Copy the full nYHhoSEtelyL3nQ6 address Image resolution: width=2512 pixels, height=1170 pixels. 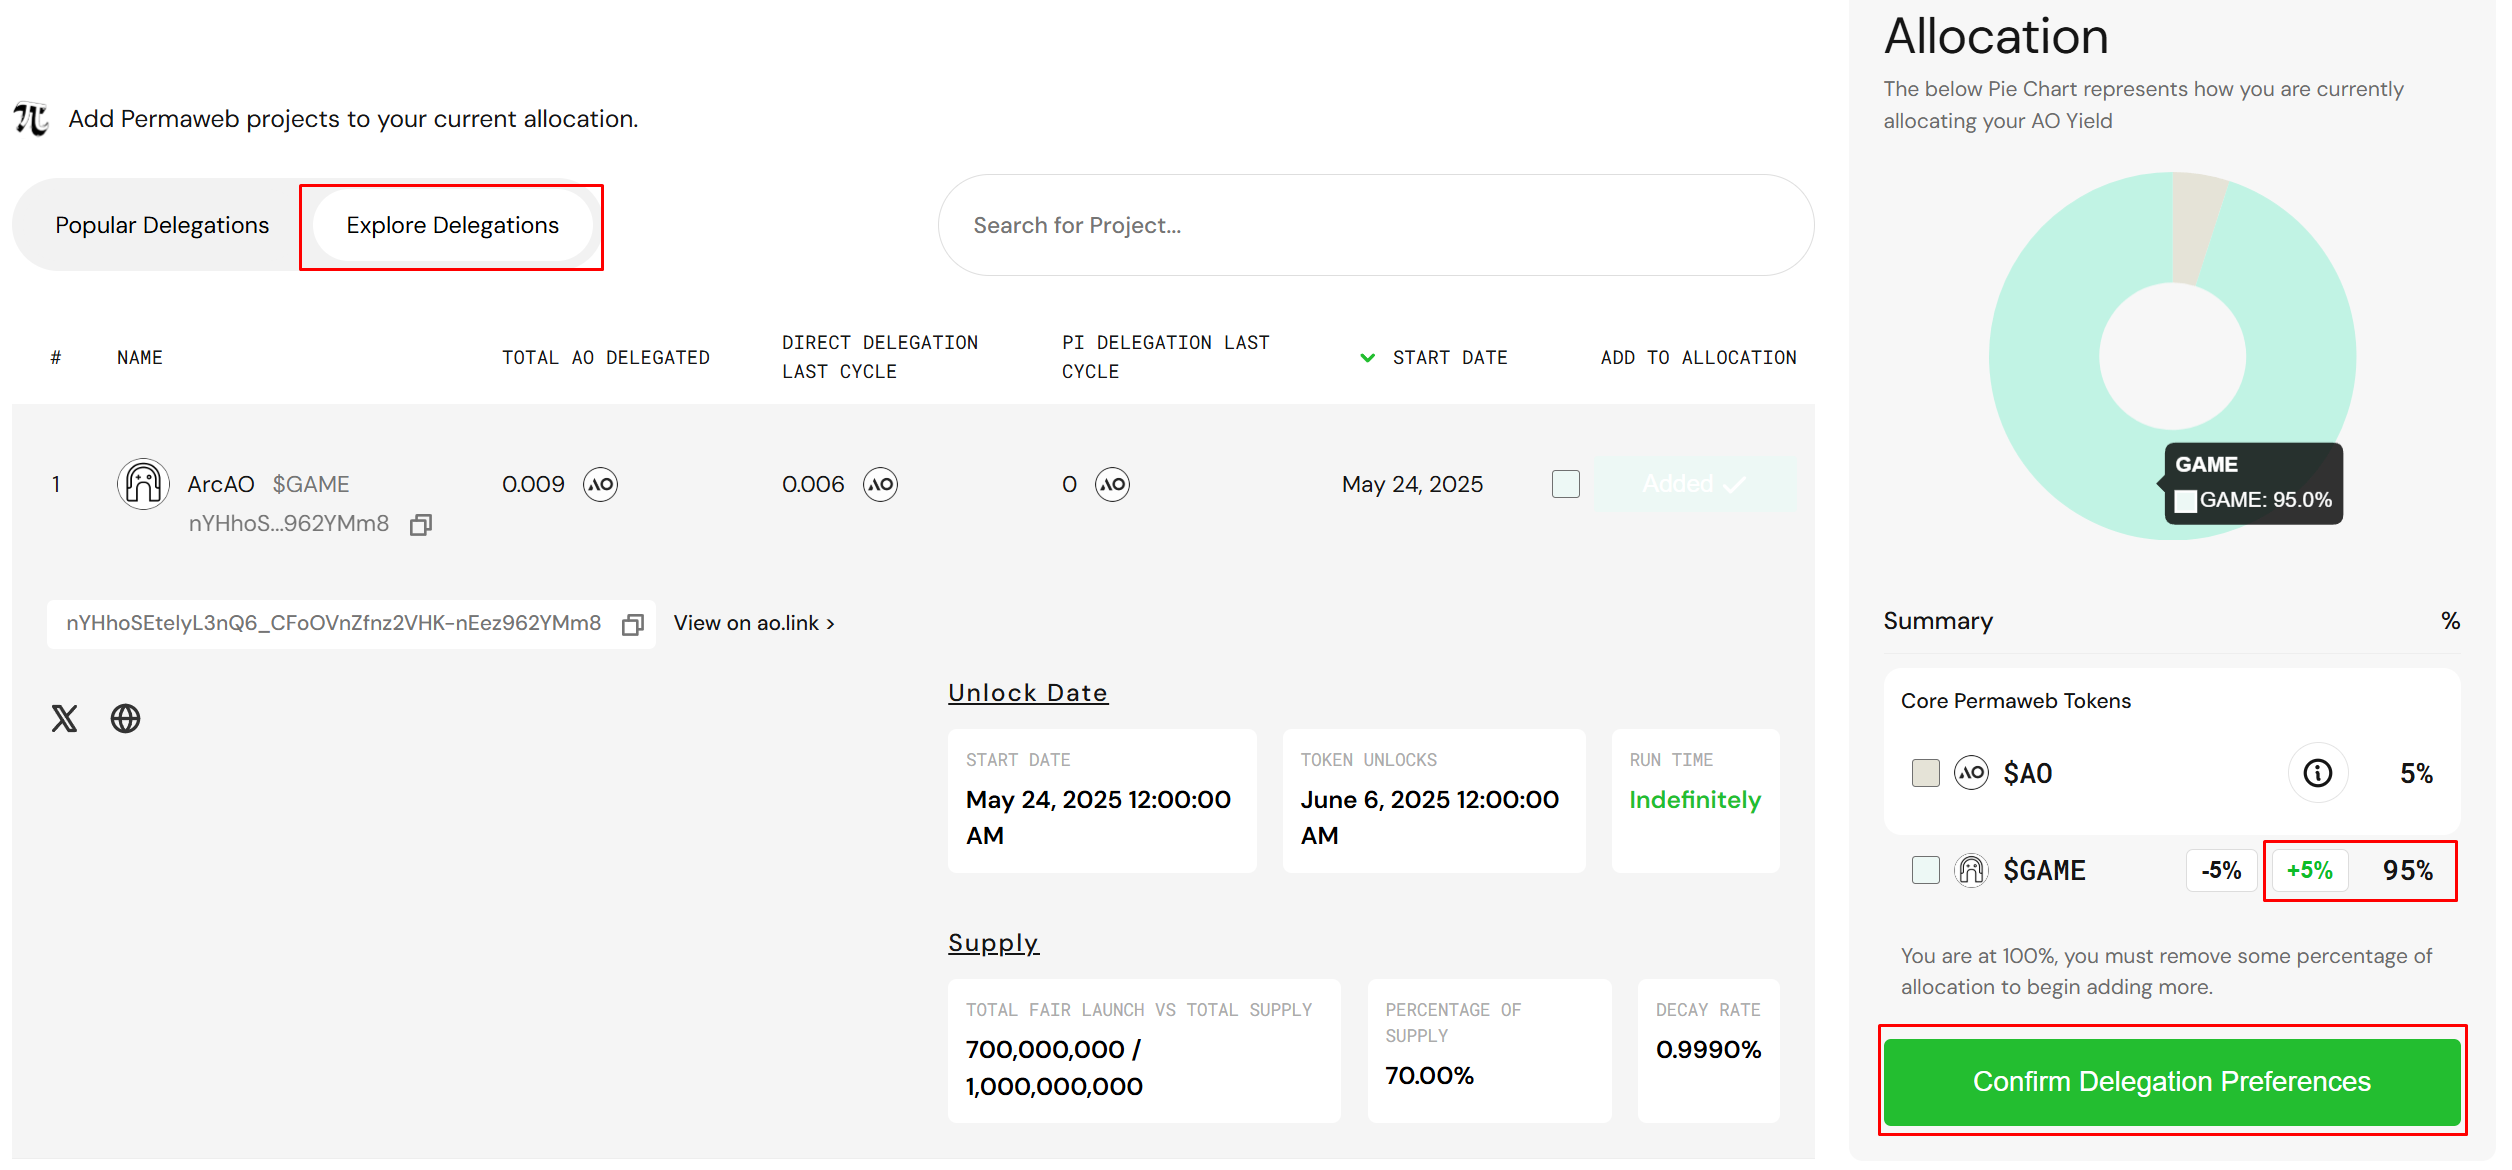coord(633,624)
